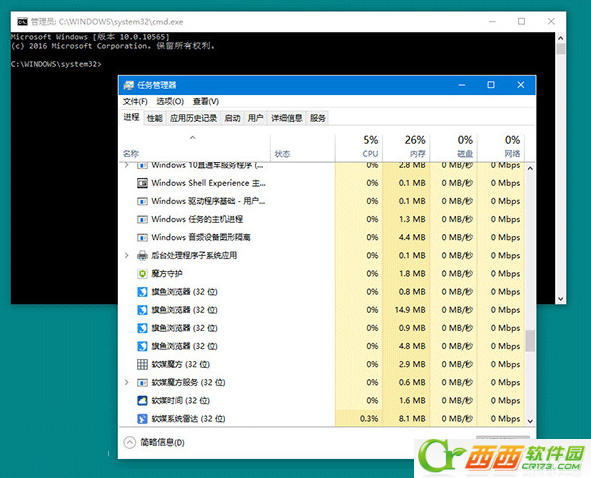
Task: Click the 魔方守护 shield icon
Action: click(x=142, y=274)
